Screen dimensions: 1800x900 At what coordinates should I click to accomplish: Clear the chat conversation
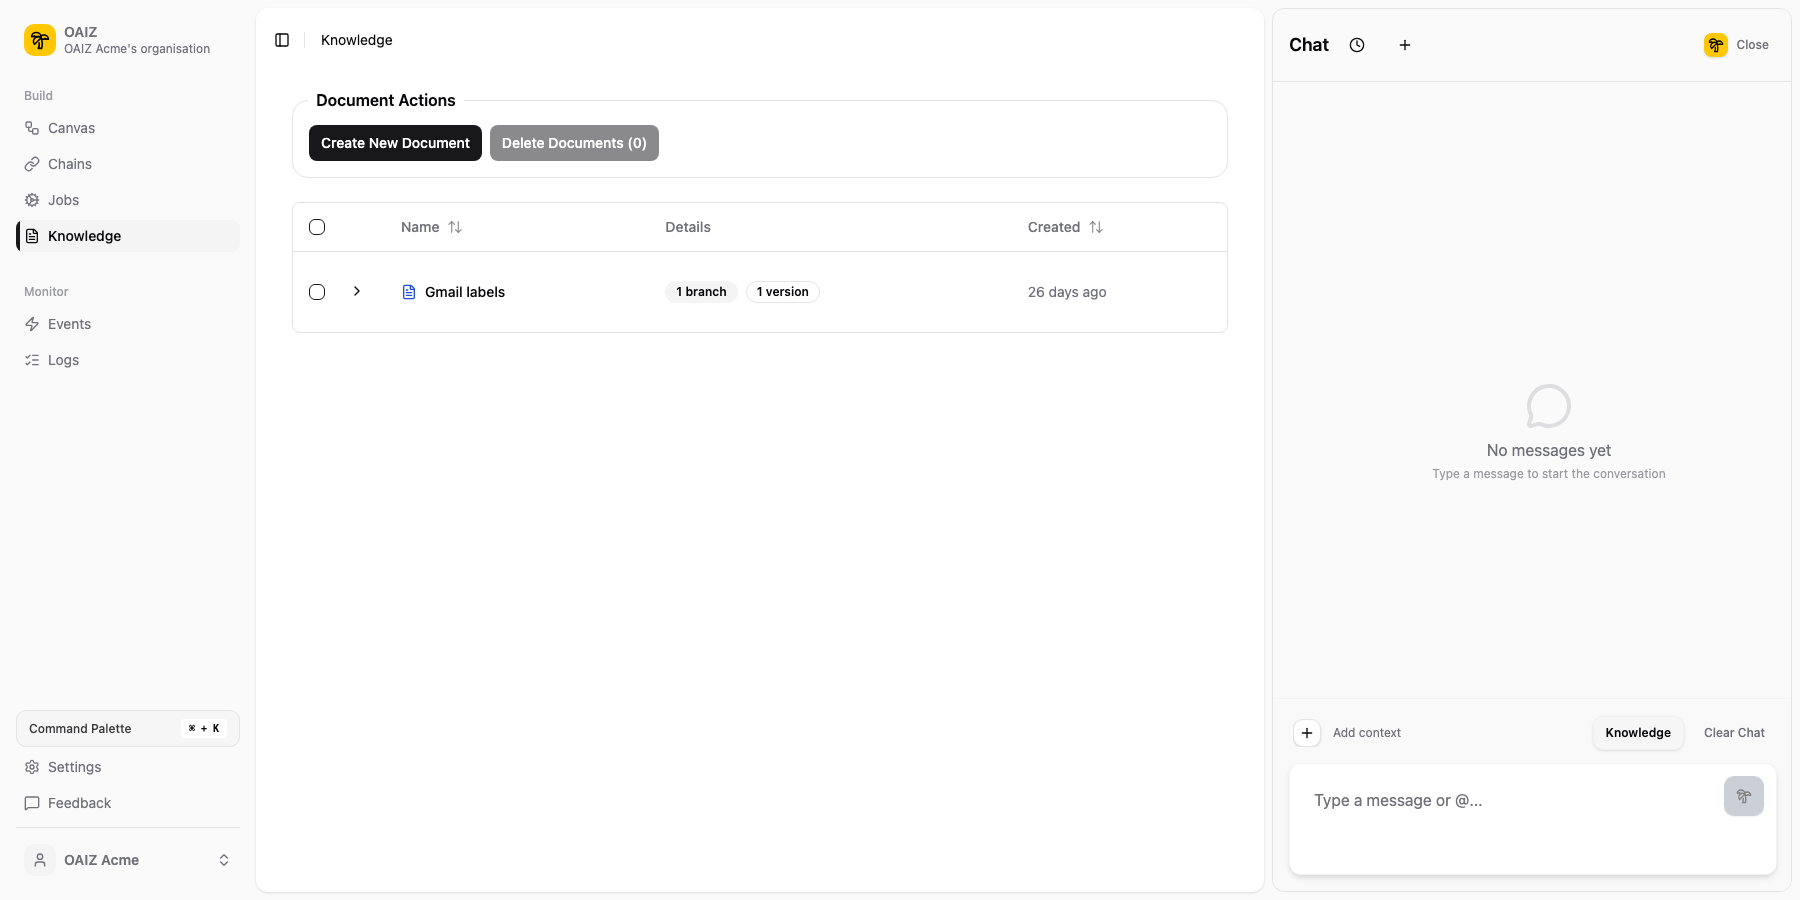(x=1734, y=732)
